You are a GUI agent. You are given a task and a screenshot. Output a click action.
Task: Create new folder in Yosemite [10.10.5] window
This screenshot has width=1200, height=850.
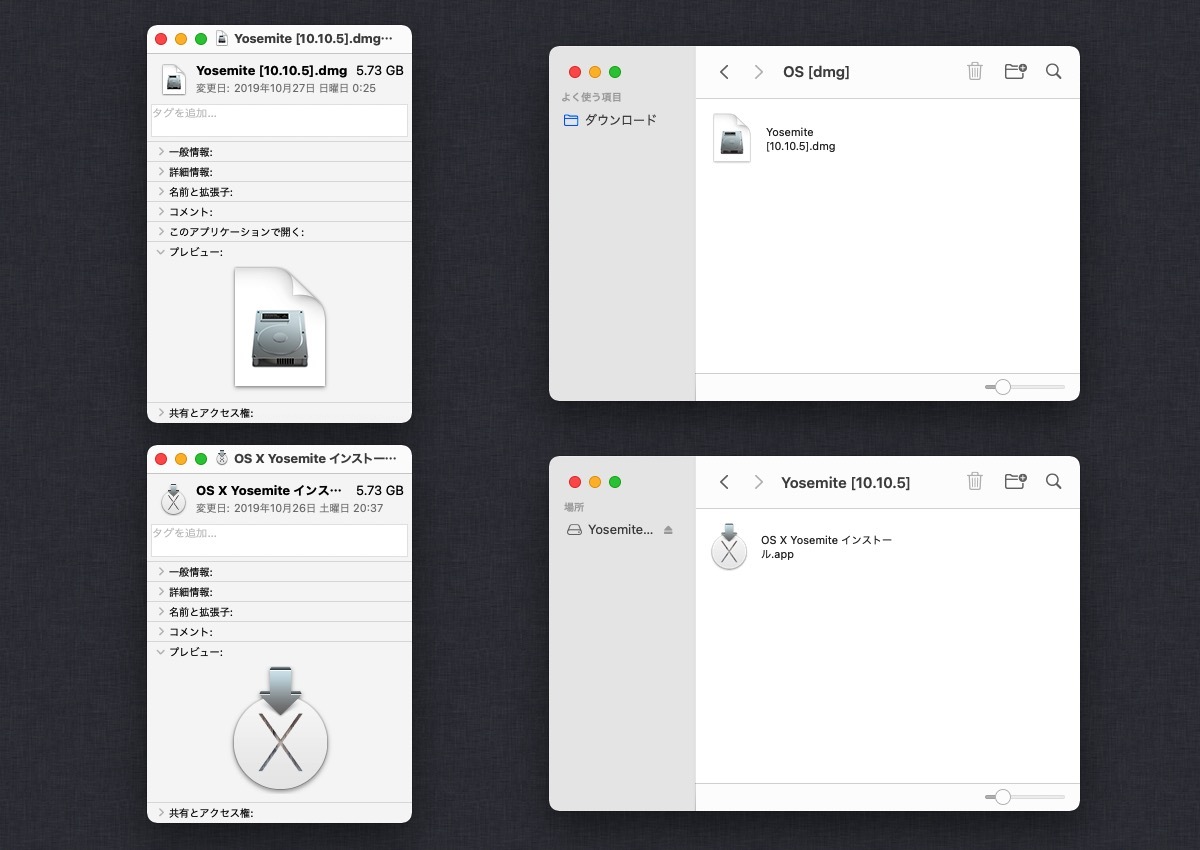pyautogui.click(x=1015, y=482)
